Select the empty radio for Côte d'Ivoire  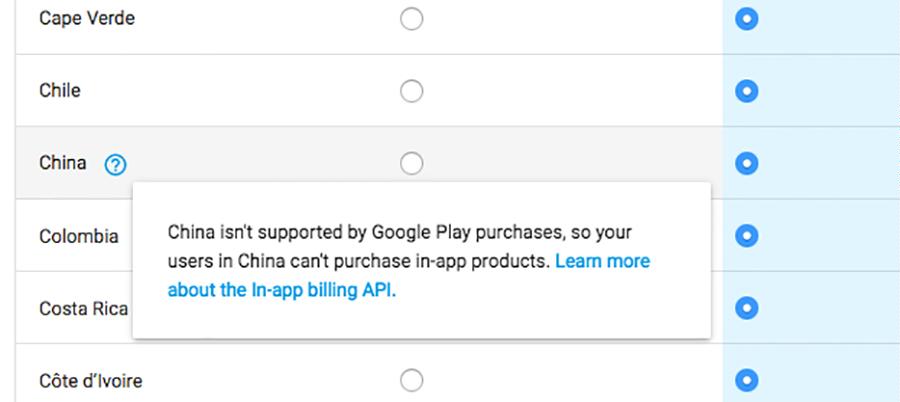412,381
